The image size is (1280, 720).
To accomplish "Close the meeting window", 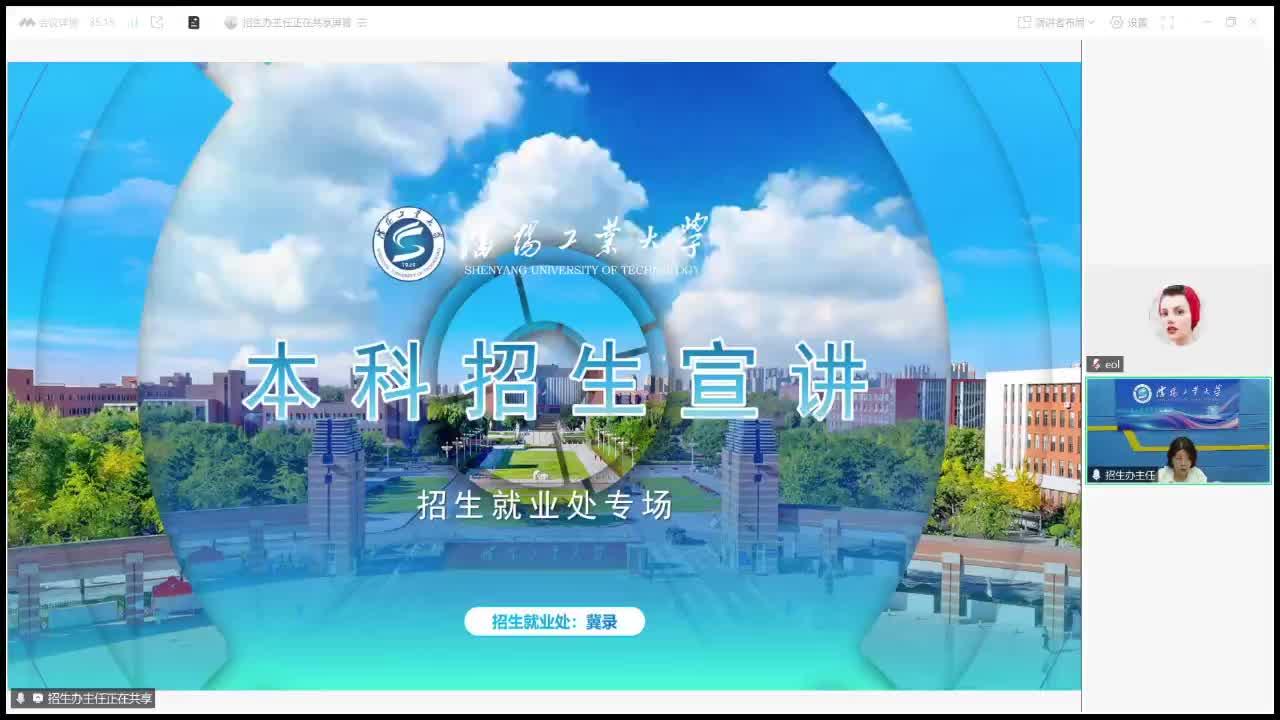I will (x=1253, y=22).
